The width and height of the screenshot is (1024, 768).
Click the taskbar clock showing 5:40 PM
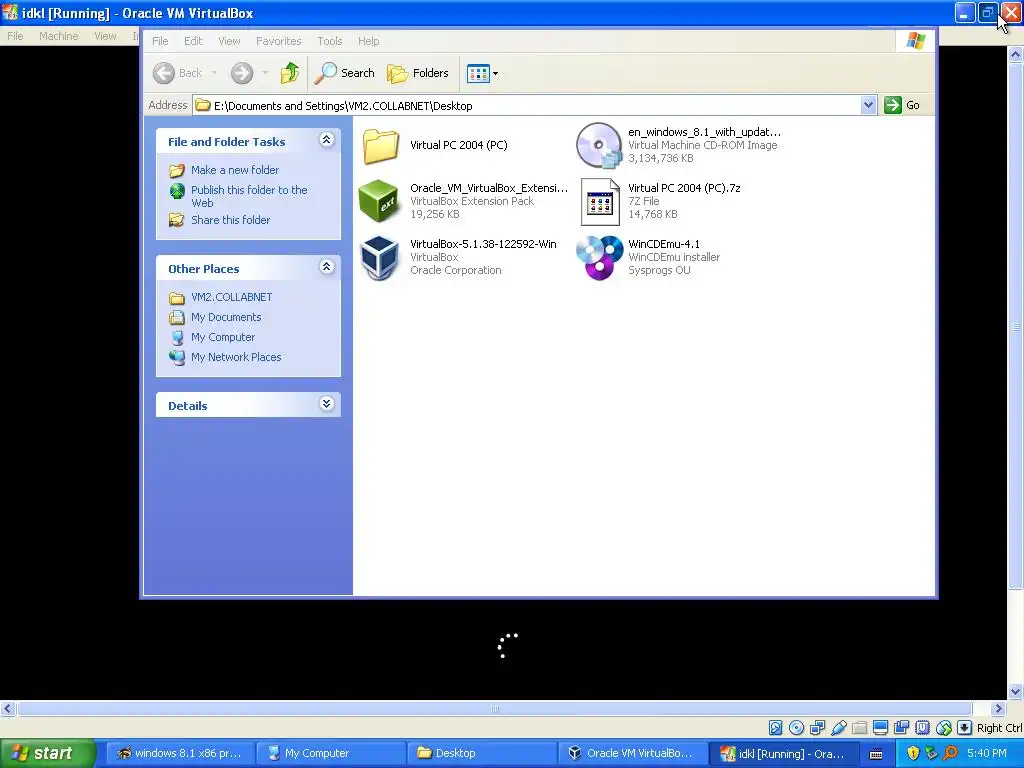click(x=987, y=753)
